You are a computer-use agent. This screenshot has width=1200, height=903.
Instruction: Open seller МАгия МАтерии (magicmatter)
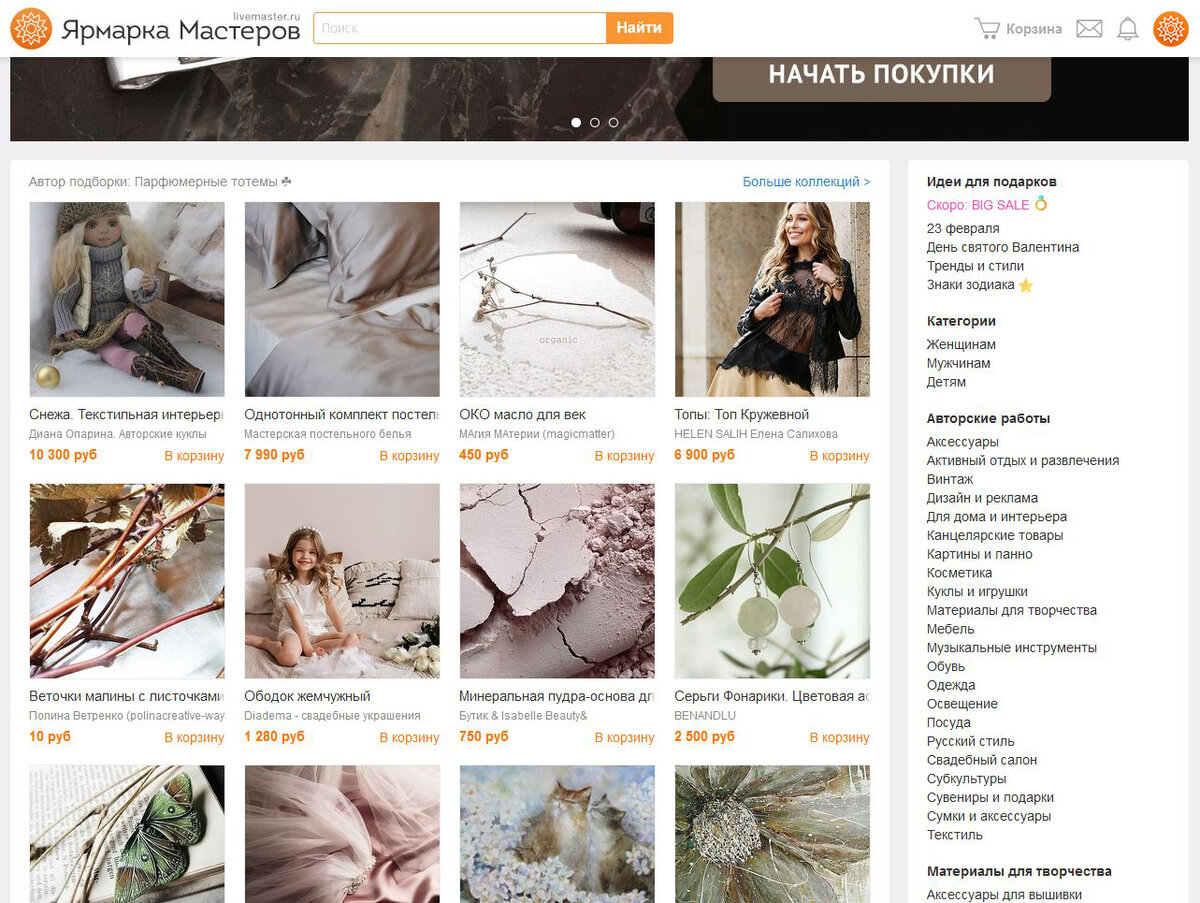[537, 434]
